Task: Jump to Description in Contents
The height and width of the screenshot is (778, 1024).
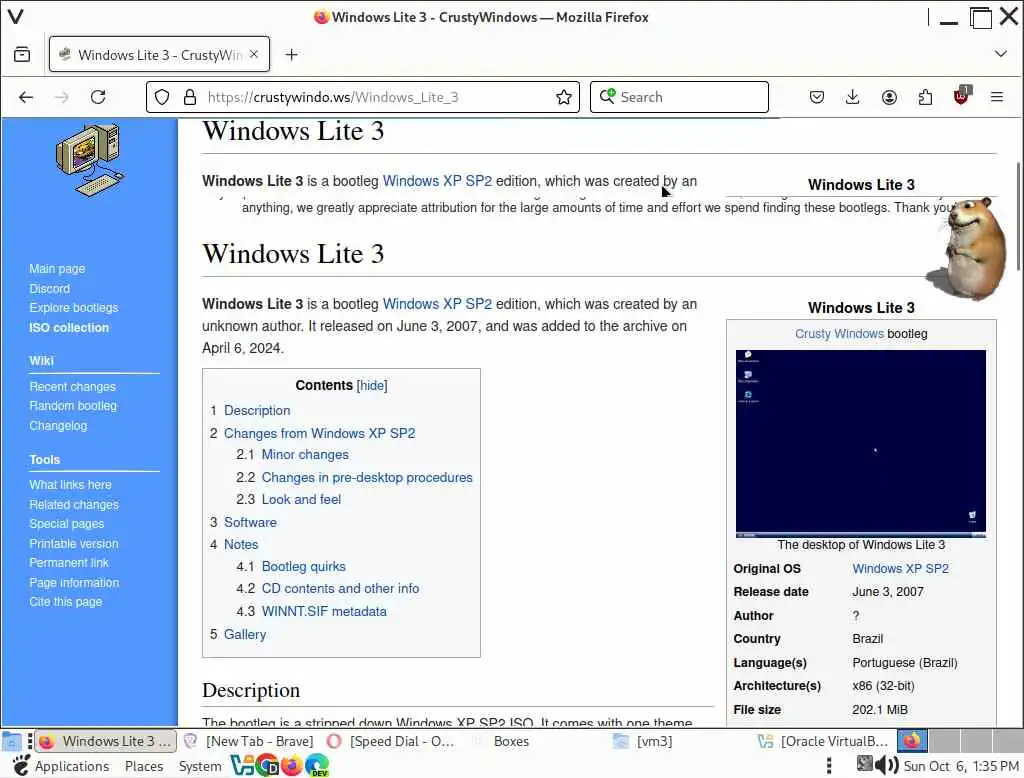Action: (257, 410)
